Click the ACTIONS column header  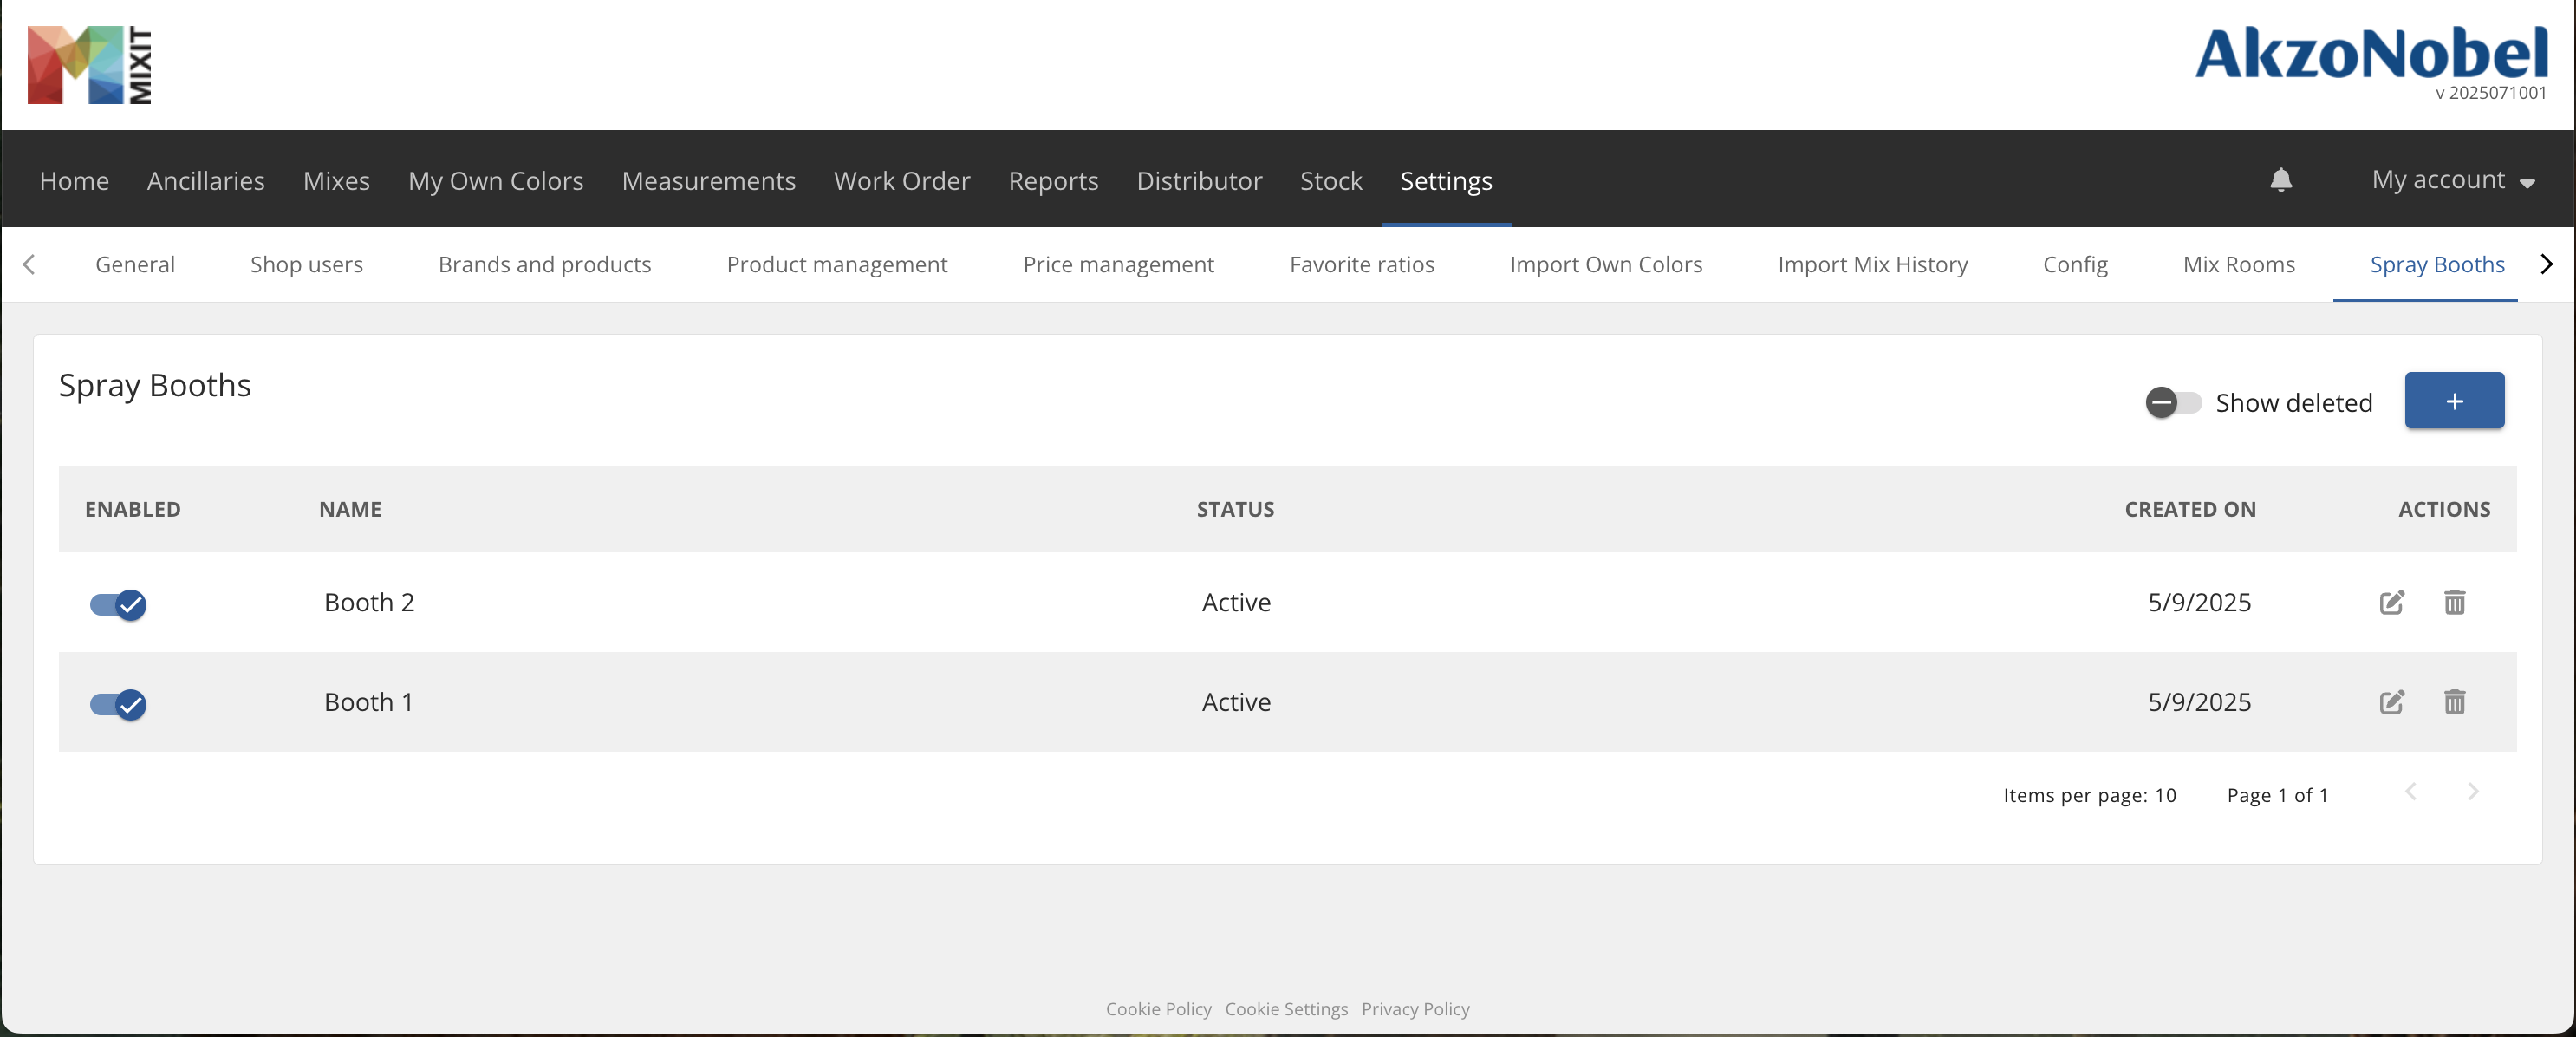(x=2444, y=509)
